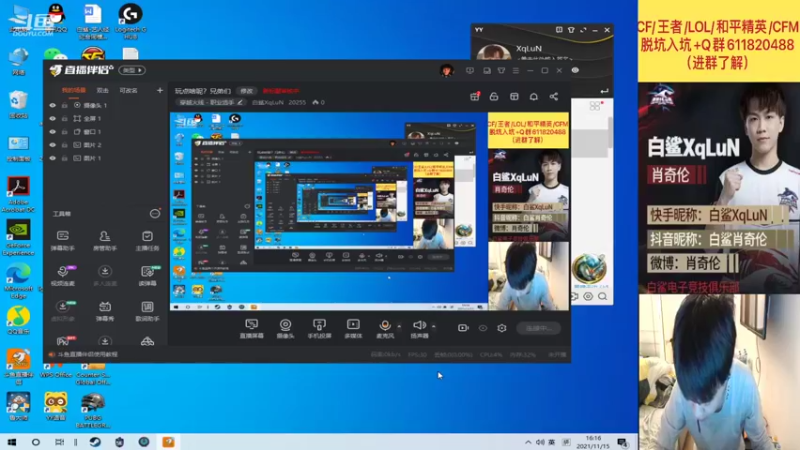The width and height of the screenshot is (800, 450).
Task: Open the hamburger menu in title bar
Action: [516, 70]
